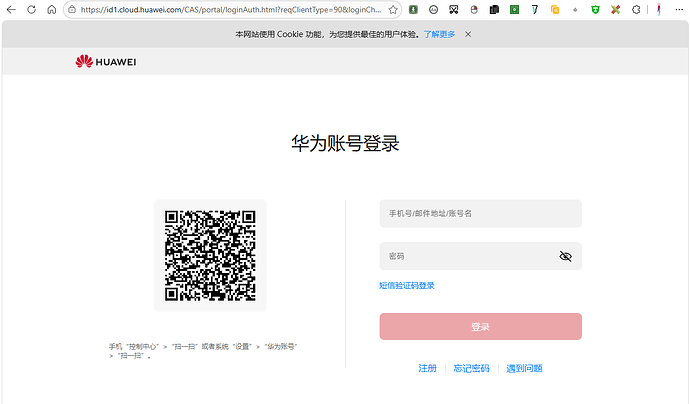
Task: Click the orange copy extension icon
Action: point(554,10)
